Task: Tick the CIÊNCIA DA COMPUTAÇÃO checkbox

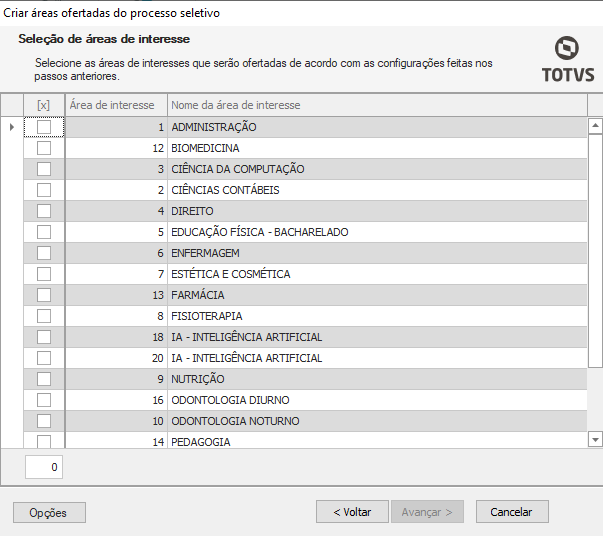Action: coord(44,169)
